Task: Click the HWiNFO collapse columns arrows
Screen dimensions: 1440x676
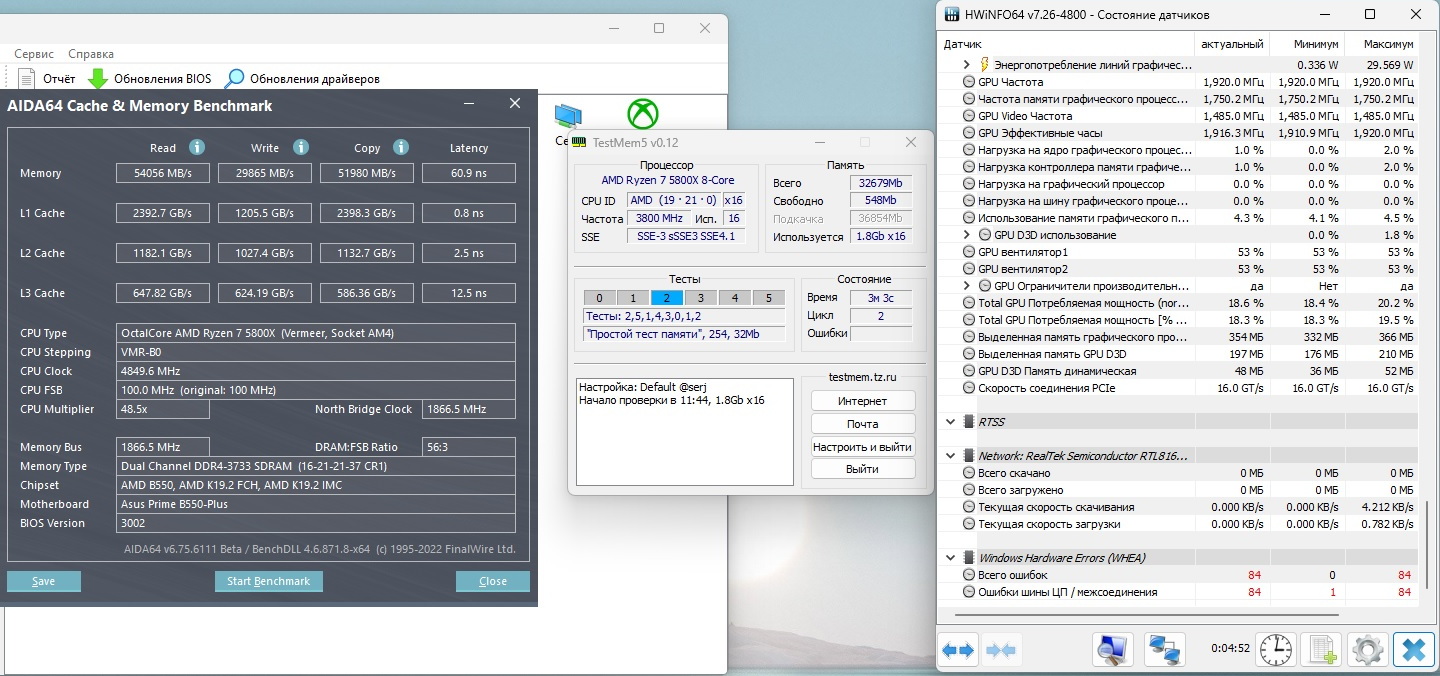Action: click(1001, 650)
